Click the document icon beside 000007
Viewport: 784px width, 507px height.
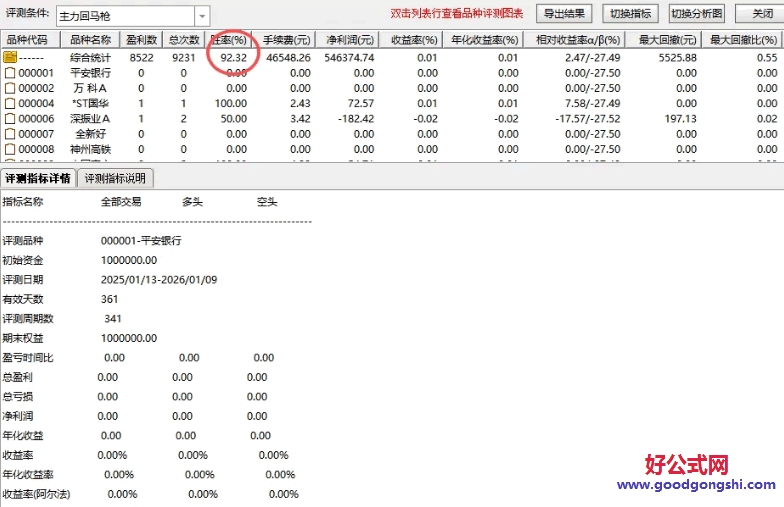(10, 134)
